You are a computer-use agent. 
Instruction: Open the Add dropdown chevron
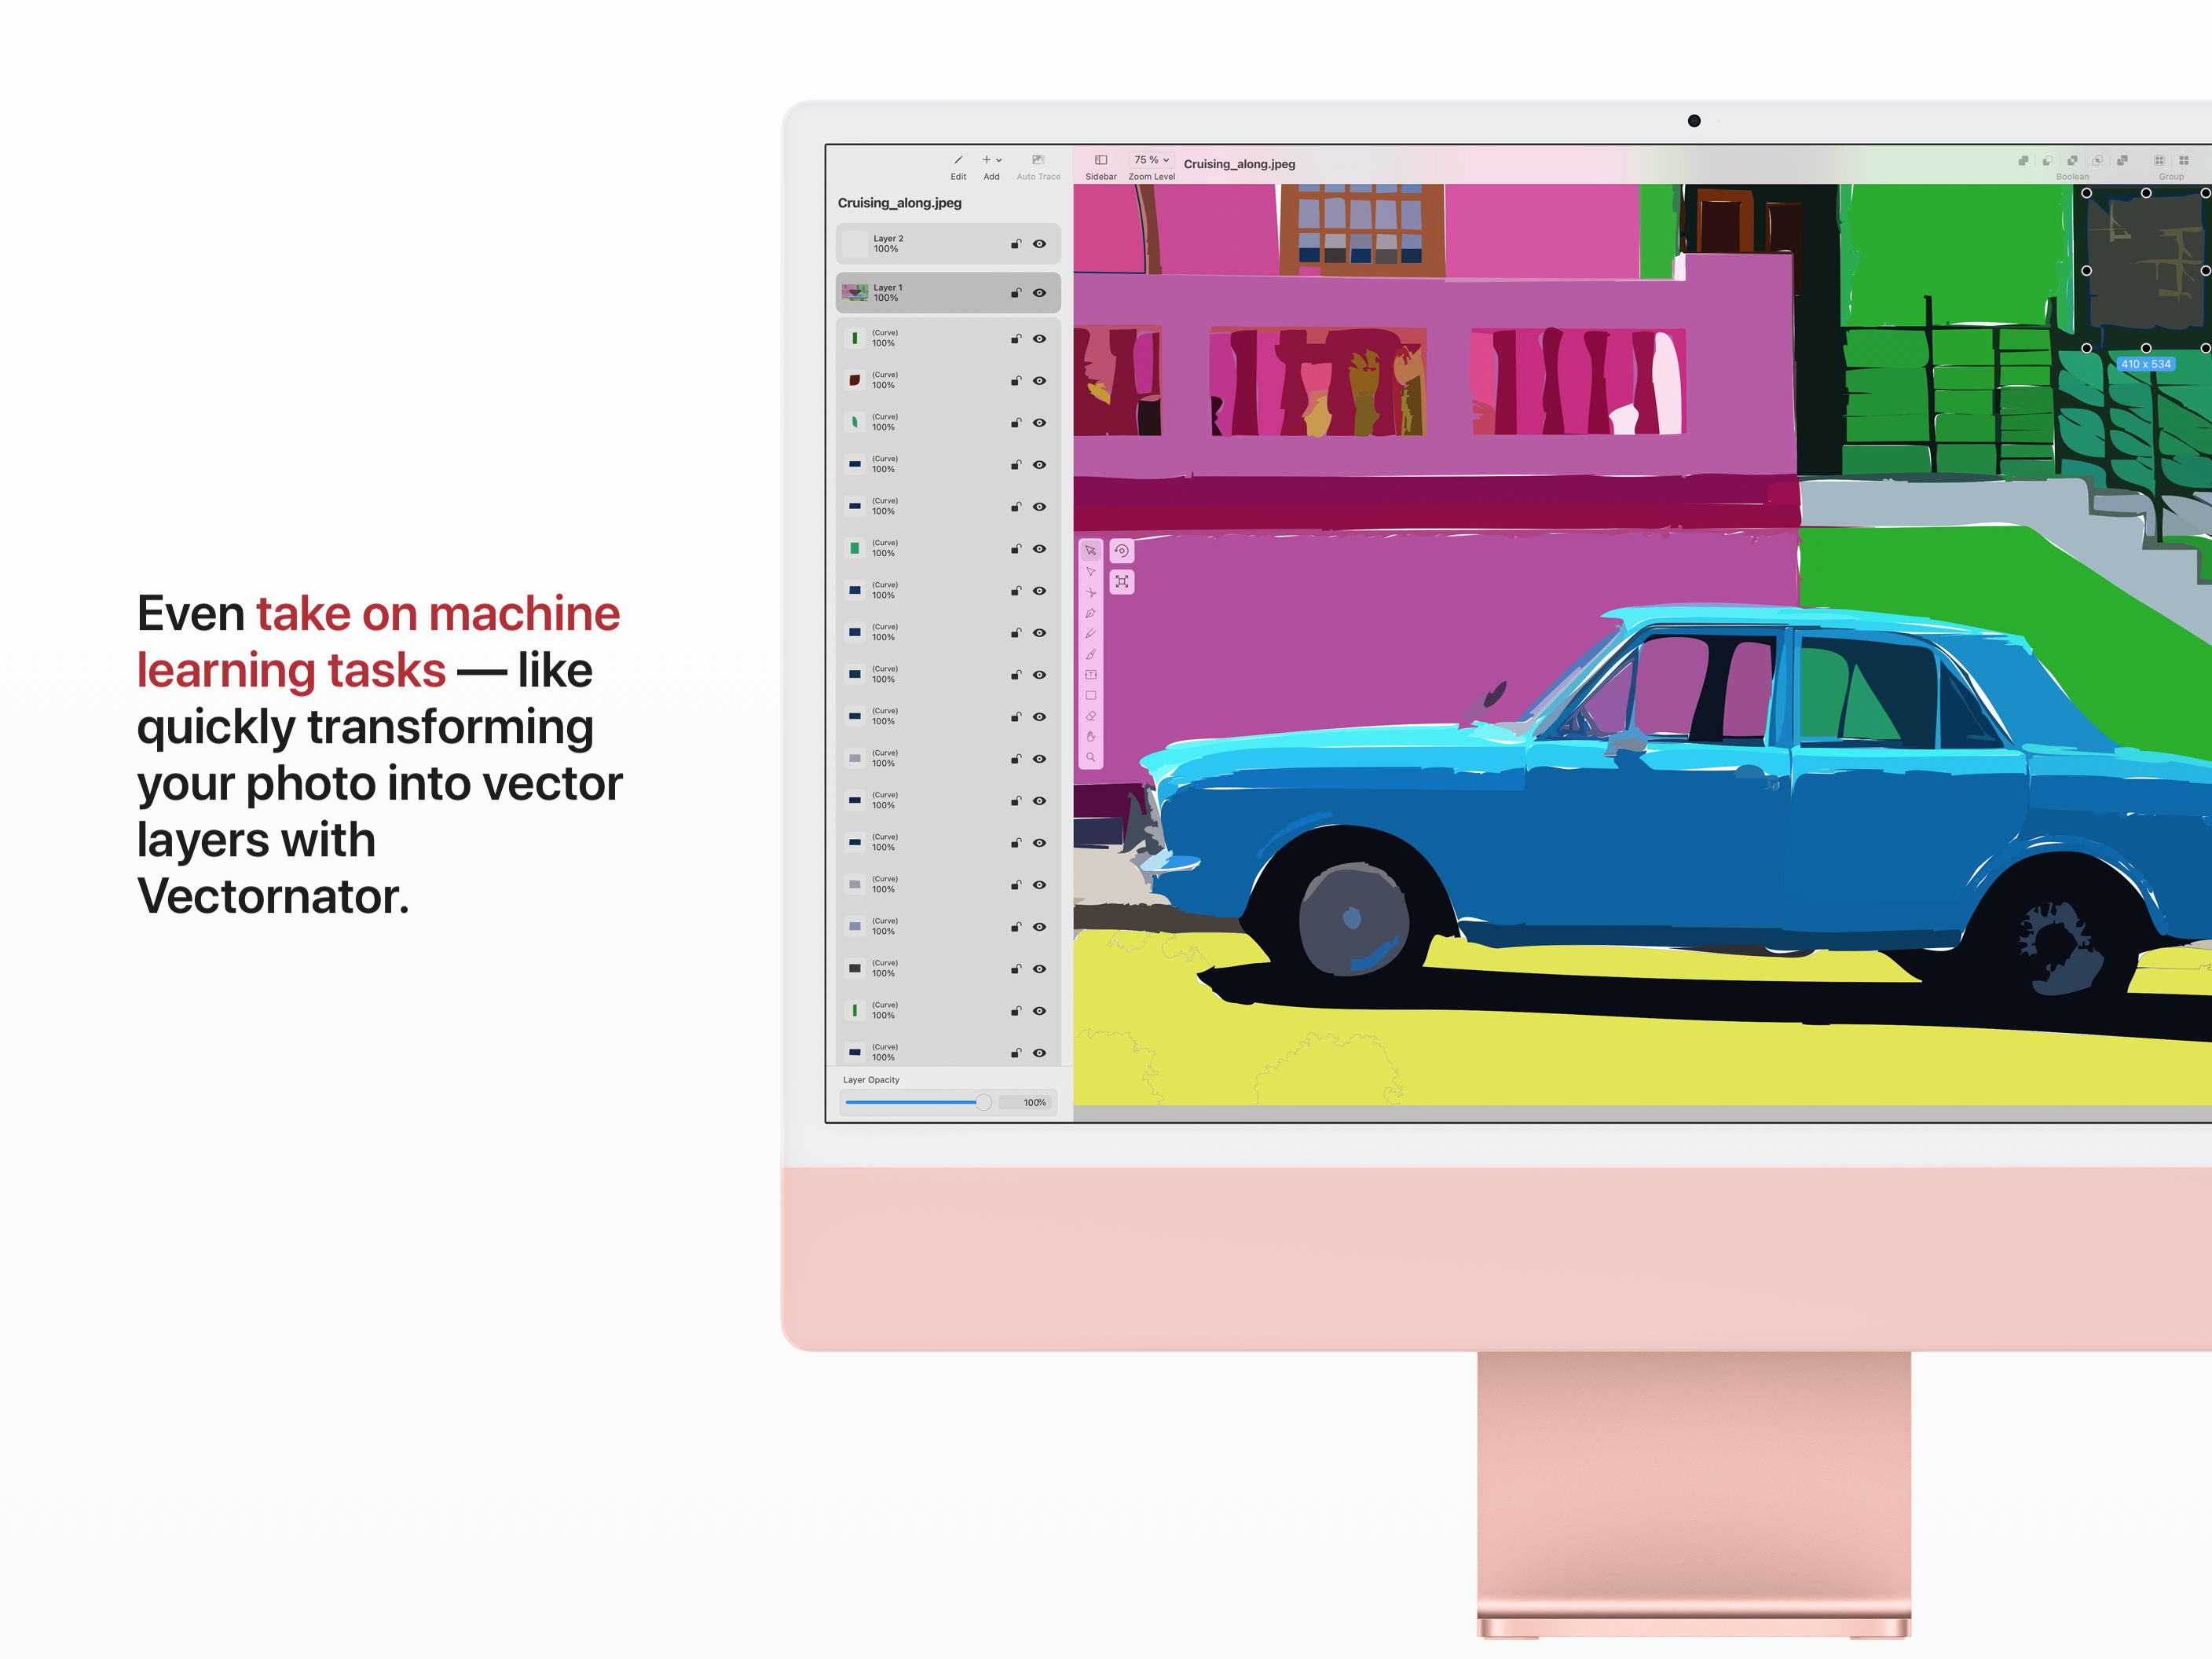coord(999,160)
